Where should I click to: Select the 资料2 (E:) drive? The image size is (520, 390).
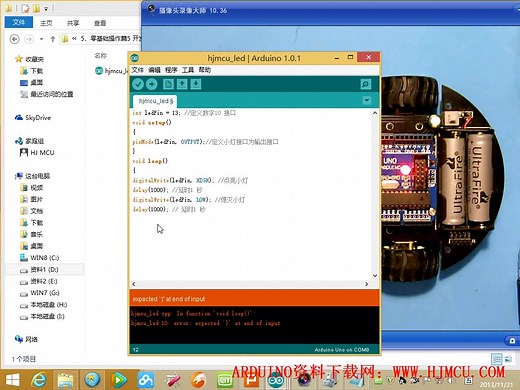coord(44,281)
